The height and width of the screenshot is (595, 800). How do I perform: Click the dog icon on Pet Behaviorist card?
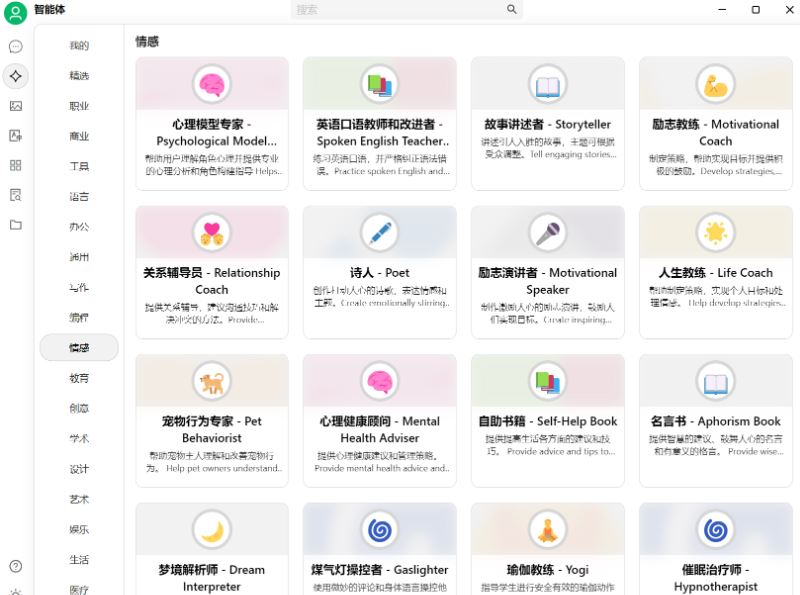point(211,382)
